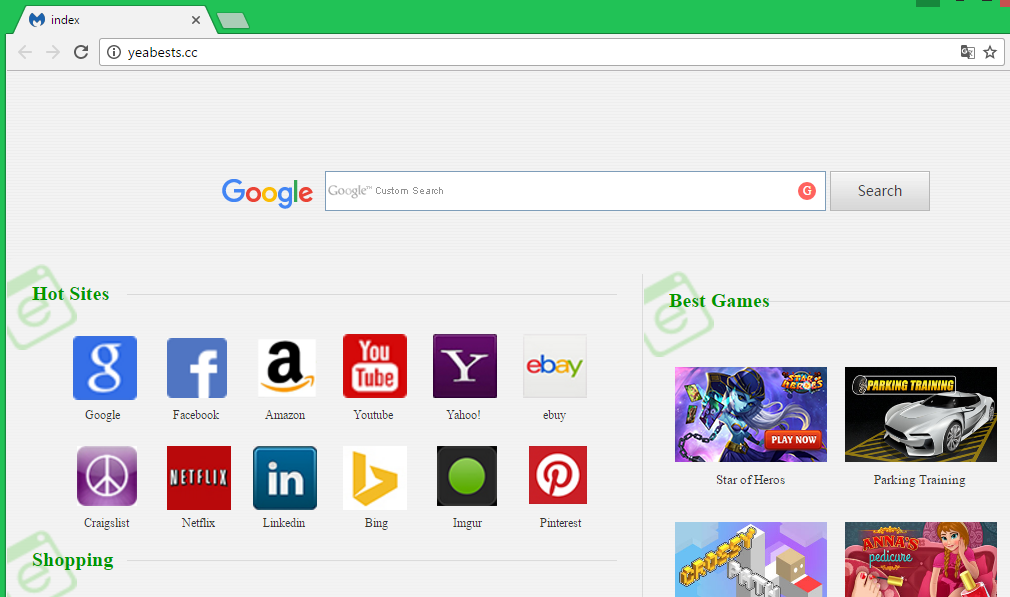Click the Amazon text link

pos(285,415)
